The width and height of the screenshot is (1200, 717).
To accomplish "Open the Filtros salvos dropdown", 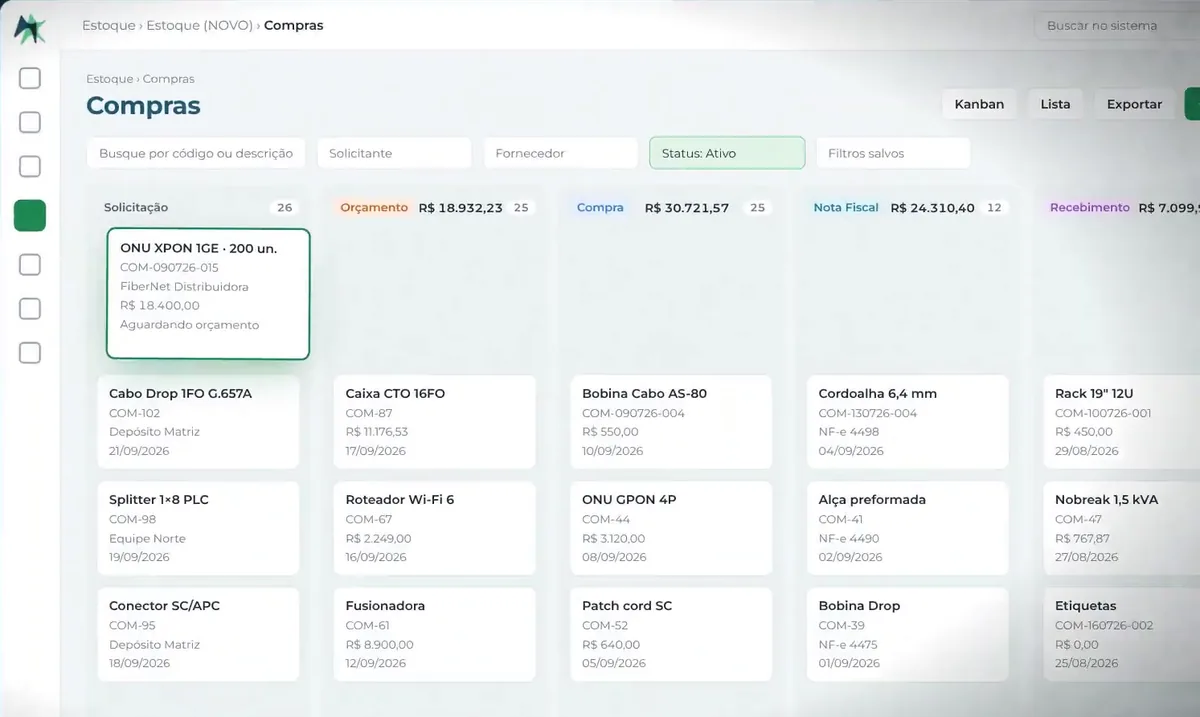I will [893, 153].
